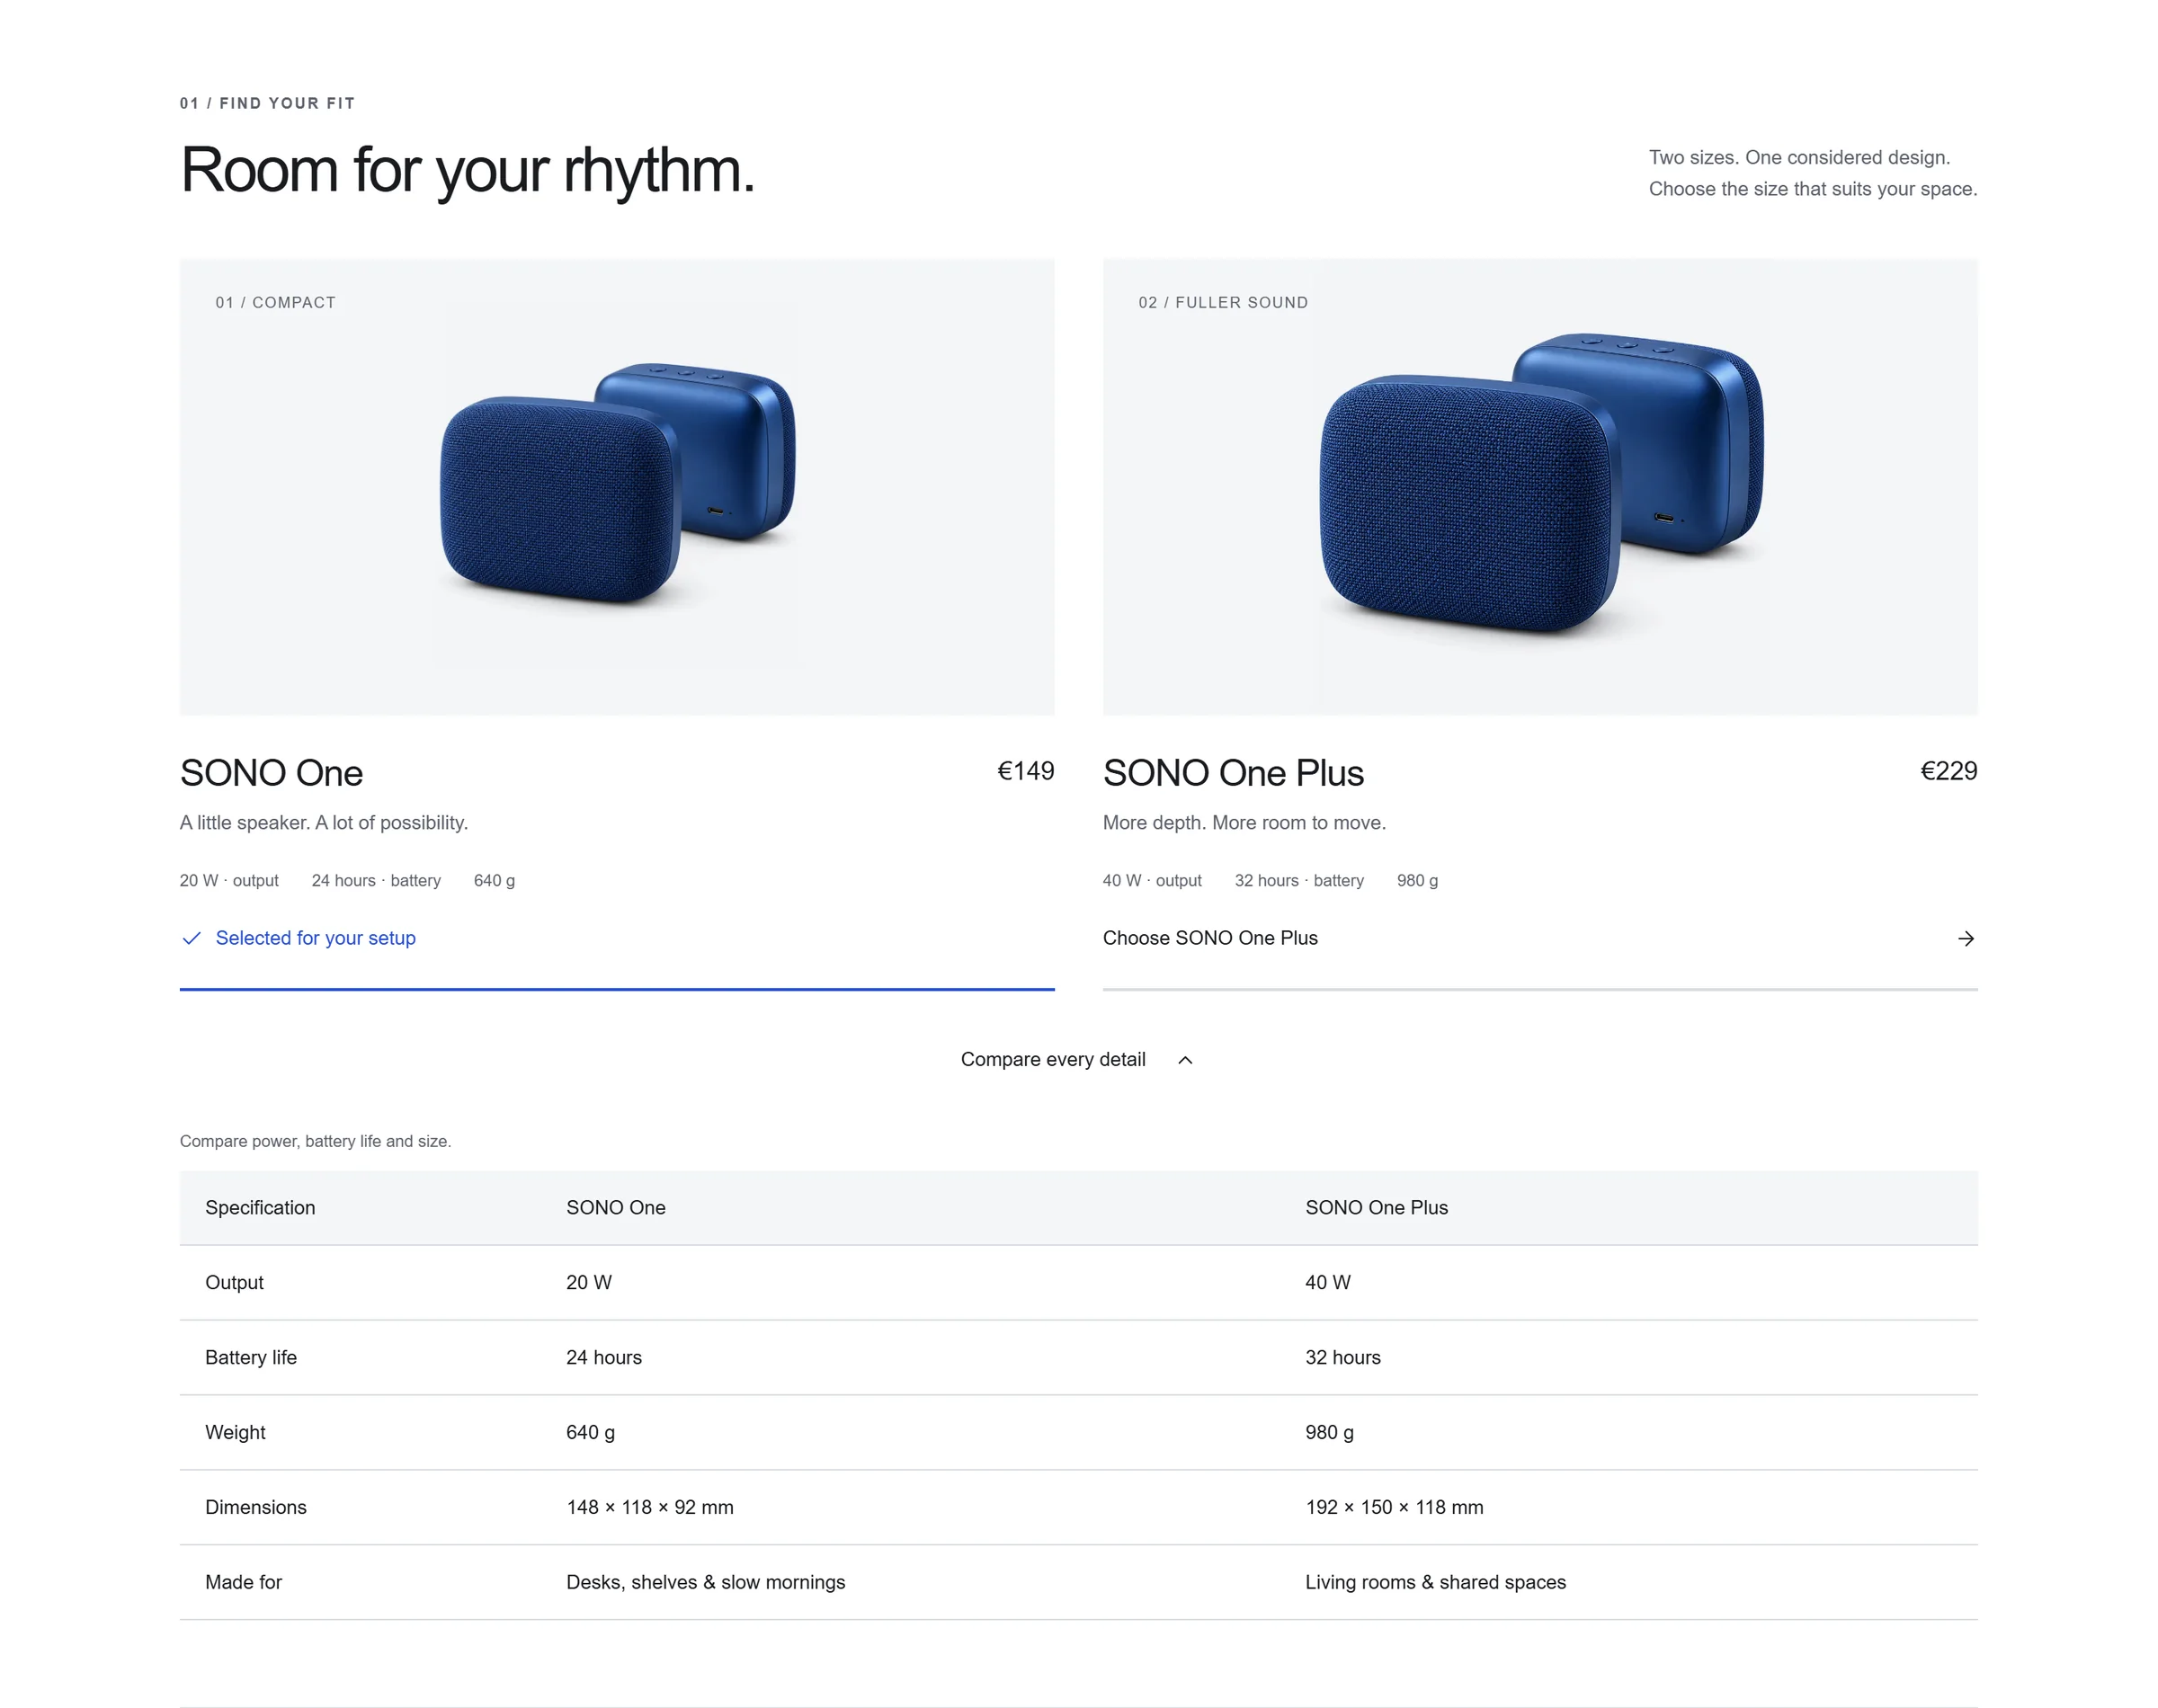Click the 148 × 118 × 92 mm cell
This screenshot has height=1708, width=2158.
click(650, 1507)
